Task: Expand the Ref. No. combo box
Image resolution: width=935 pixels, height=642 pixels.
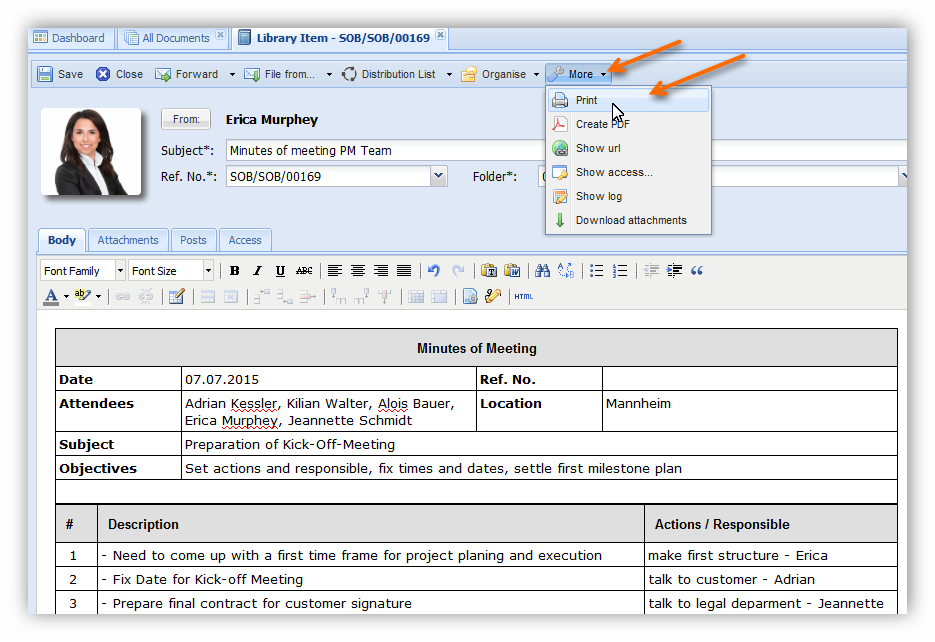Action: 438,176
